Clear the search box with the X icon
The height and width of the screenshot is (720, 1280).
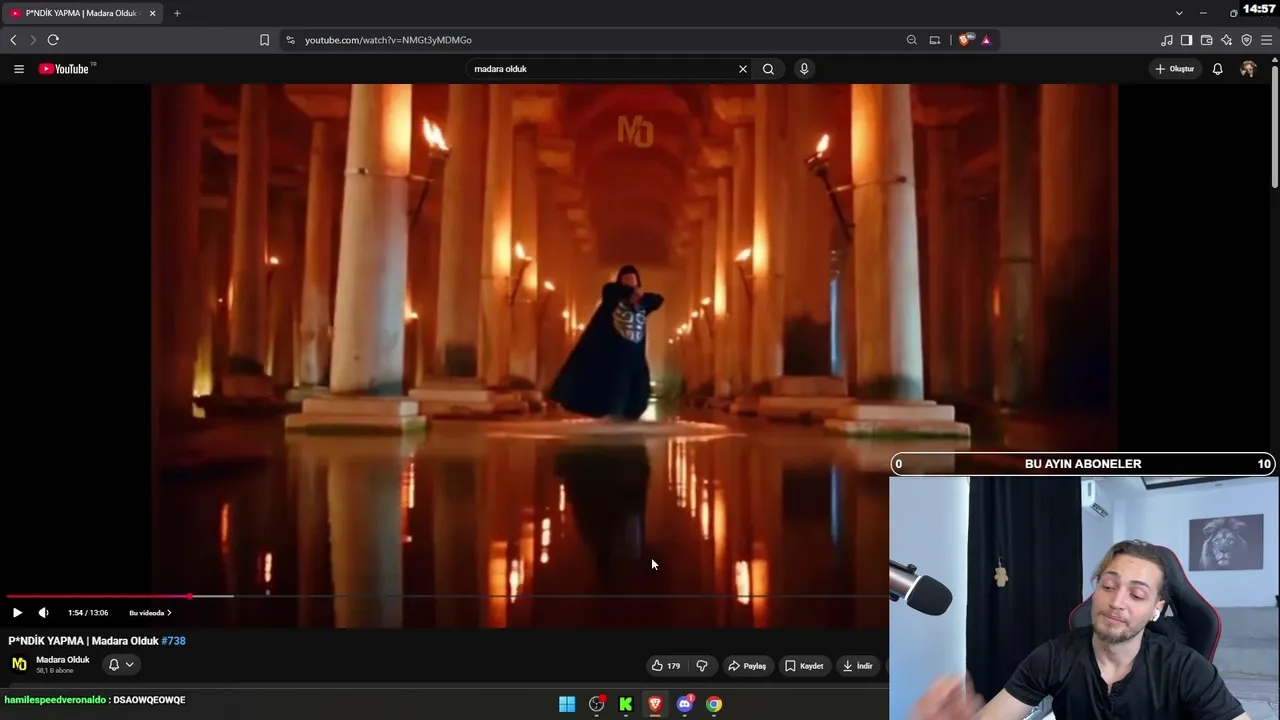[743, 69]
